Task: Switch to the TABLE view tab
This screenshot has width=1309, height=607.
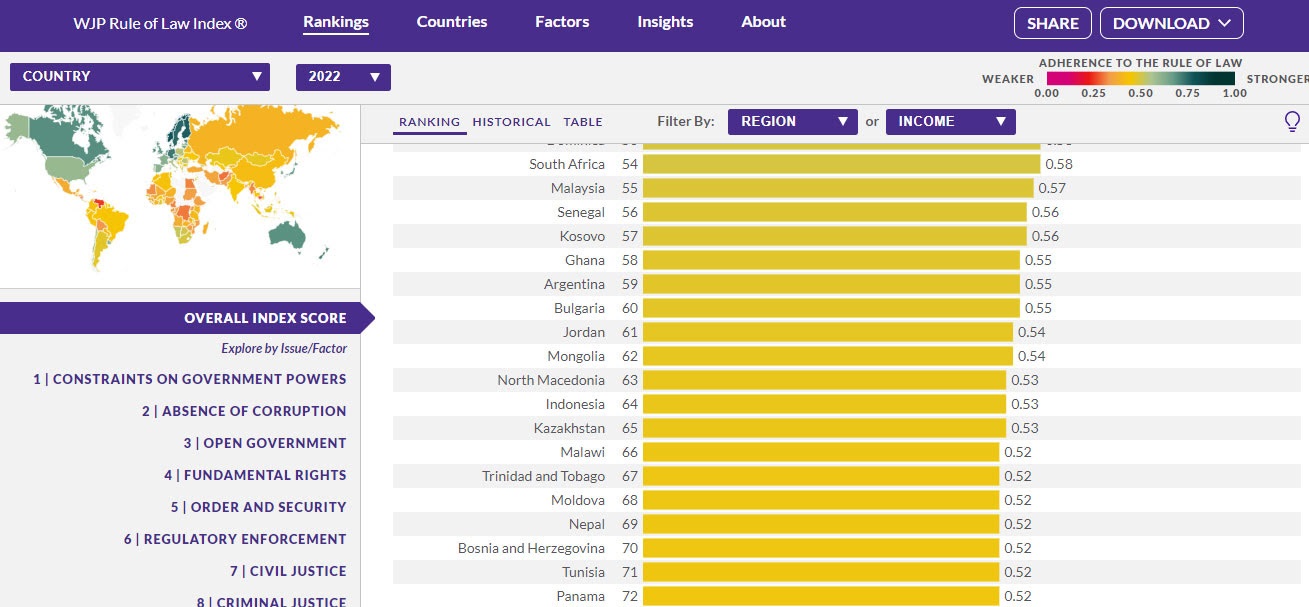Action: pyautogui.click(x=583, y=122)
